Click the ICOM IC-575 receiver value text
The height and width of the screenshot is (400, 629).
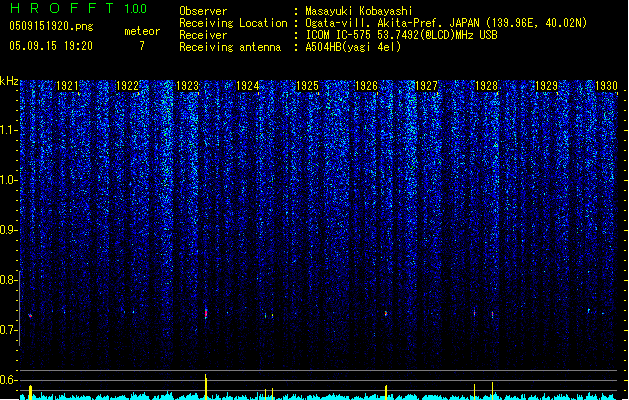click(x=402, y=35)
